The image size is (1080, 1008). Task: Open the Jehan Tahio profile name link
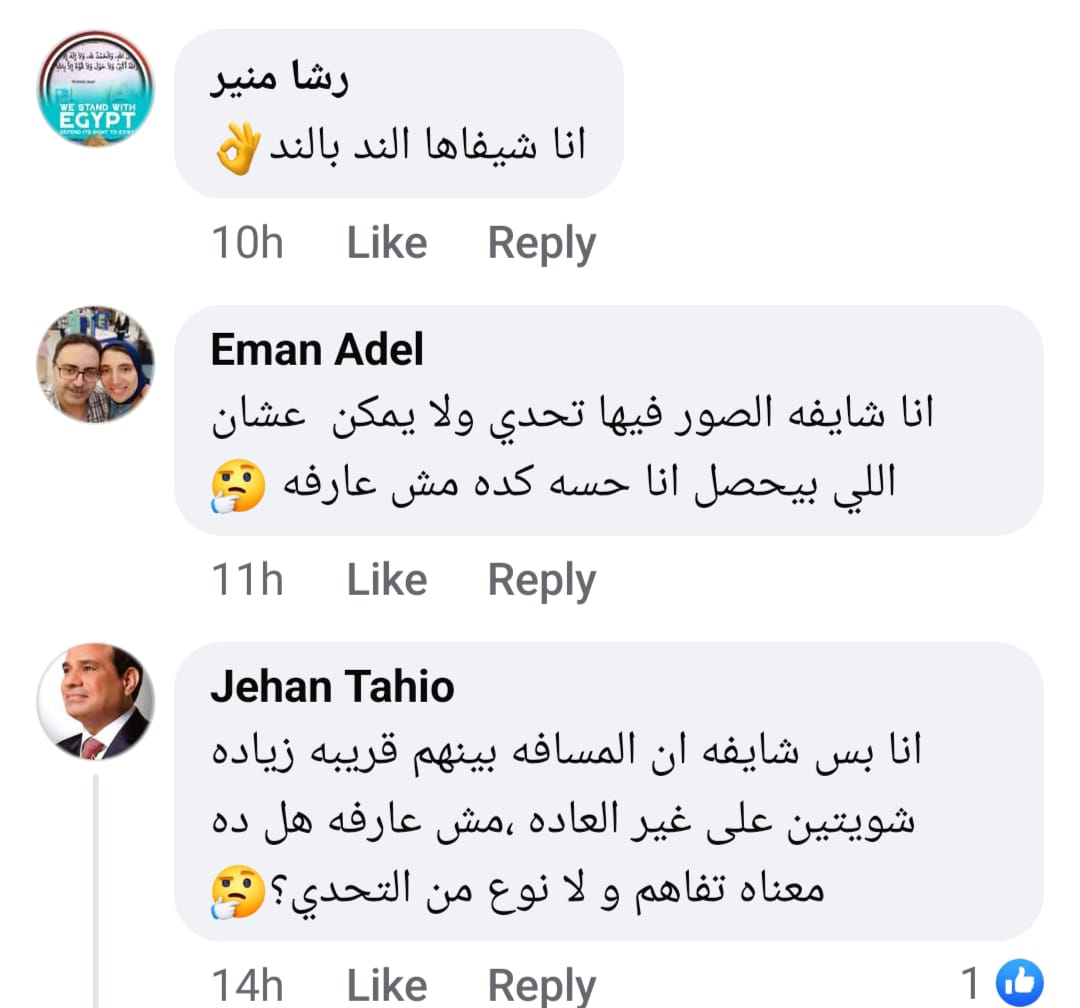point(332,687)
